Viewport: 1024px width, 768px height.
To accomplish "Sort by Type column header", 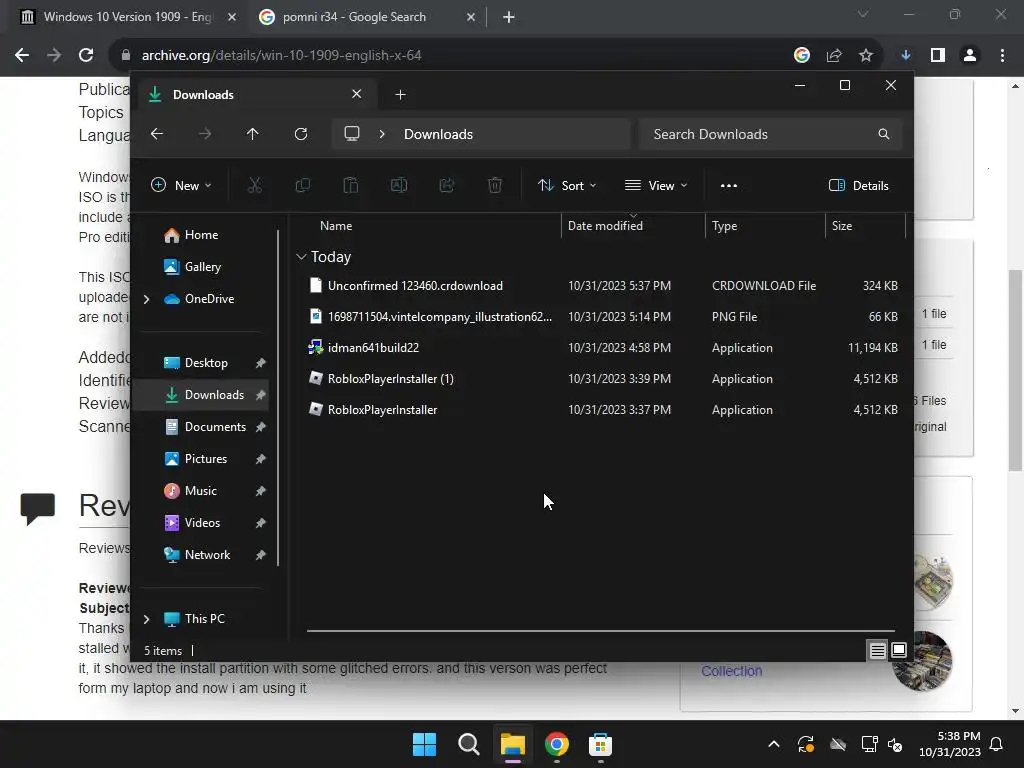I will pyautogui.click(x=724, y=226).
